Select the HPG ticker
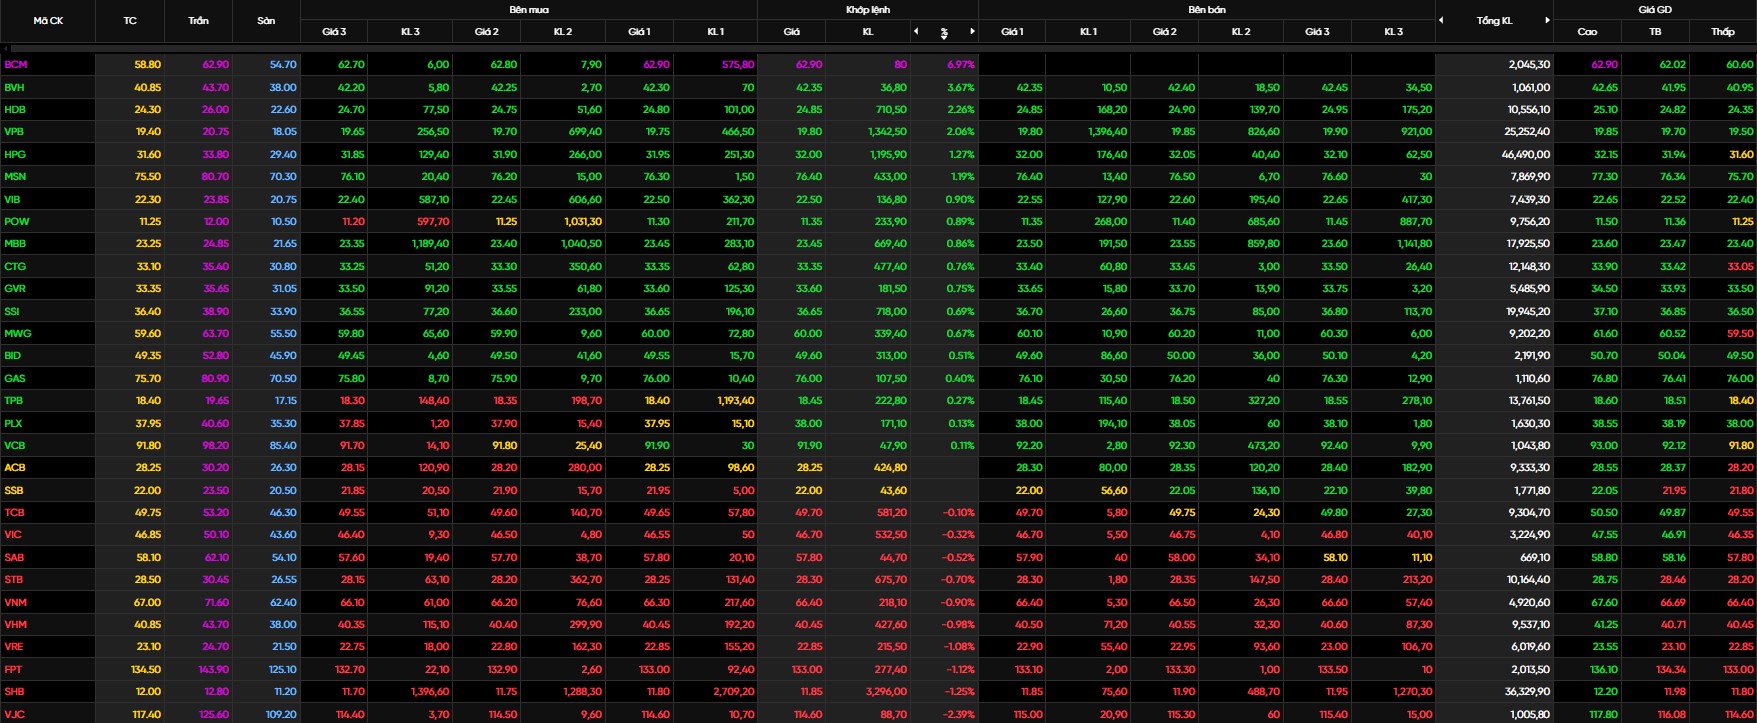The image size is (1757, 723). click(x=15, y=154)
